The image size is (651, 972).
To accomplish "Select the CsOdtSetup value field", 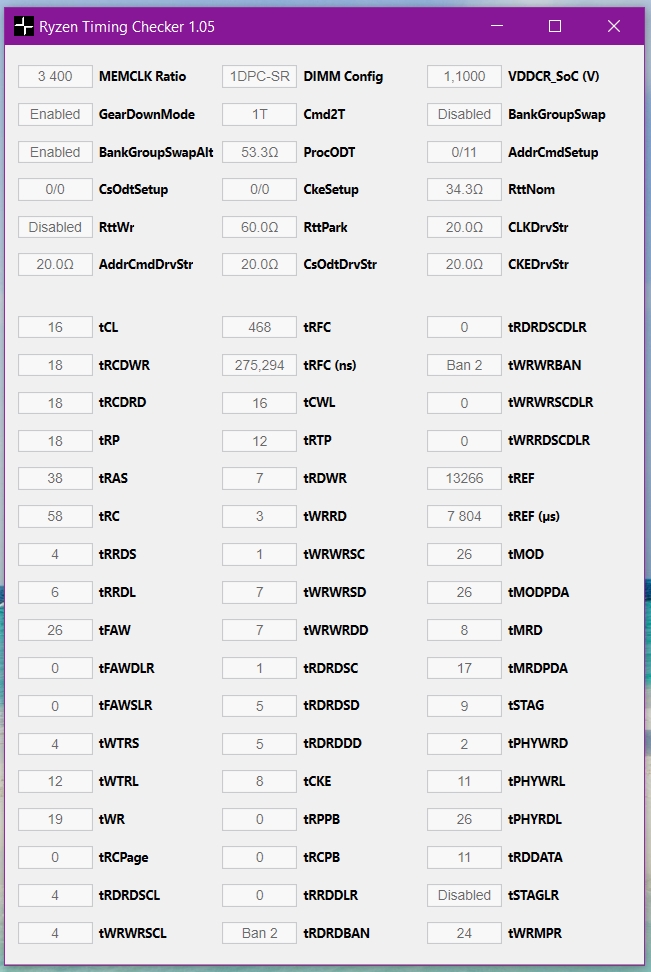I will (x=55, y=189).
